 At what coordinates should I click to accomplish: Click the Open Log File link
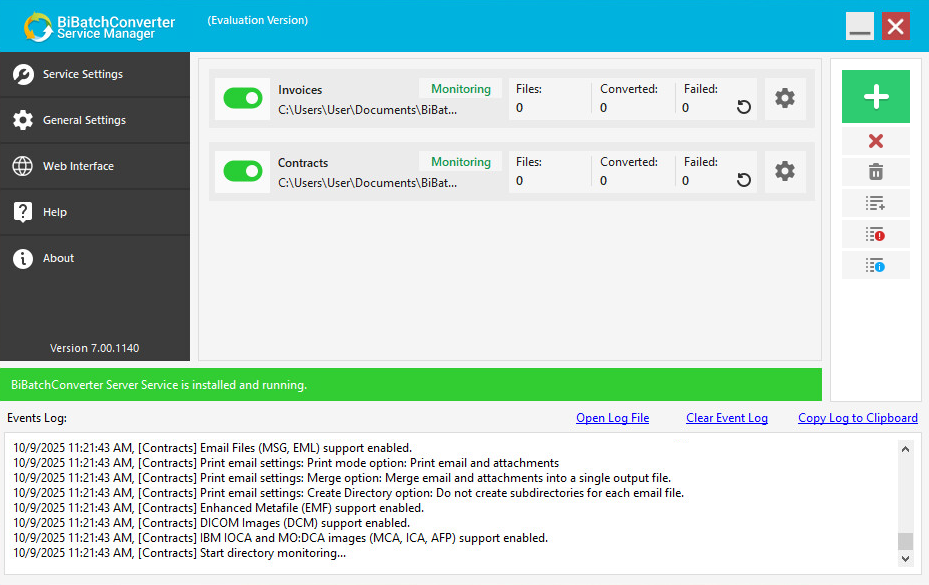[612, 418]
